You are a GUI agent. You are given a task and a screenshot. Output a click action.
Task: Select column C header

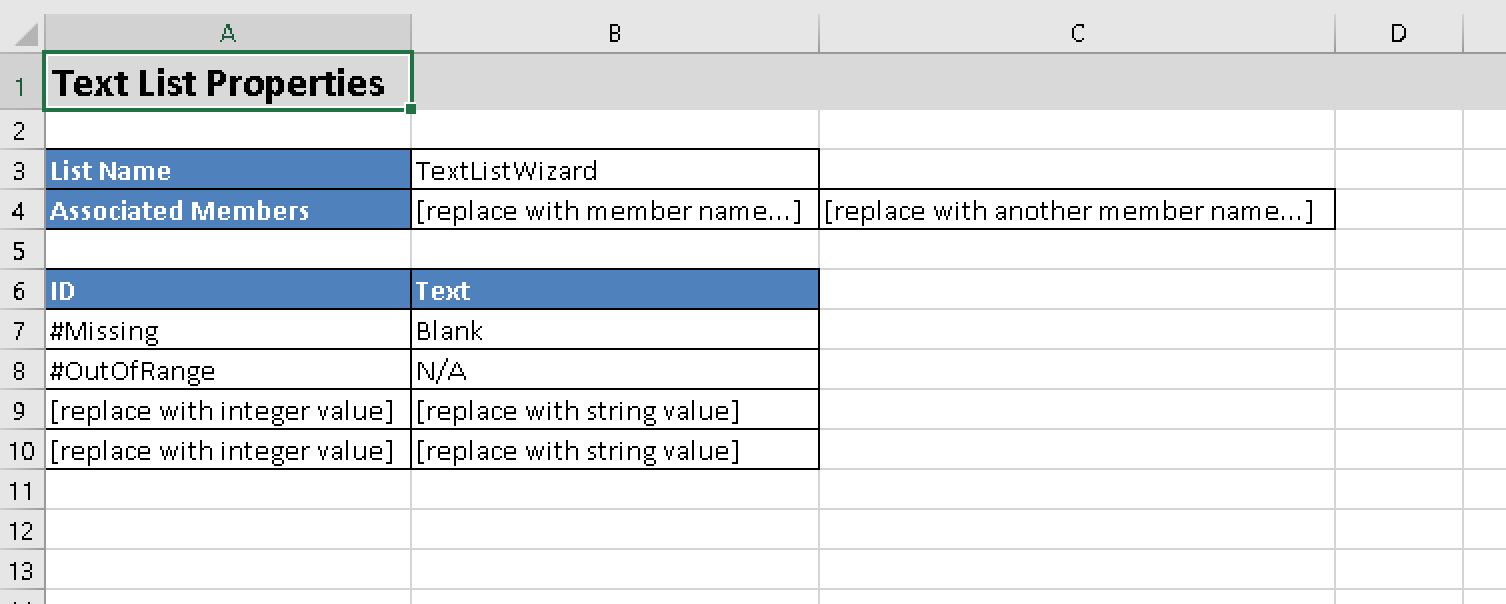[1077, 33]
